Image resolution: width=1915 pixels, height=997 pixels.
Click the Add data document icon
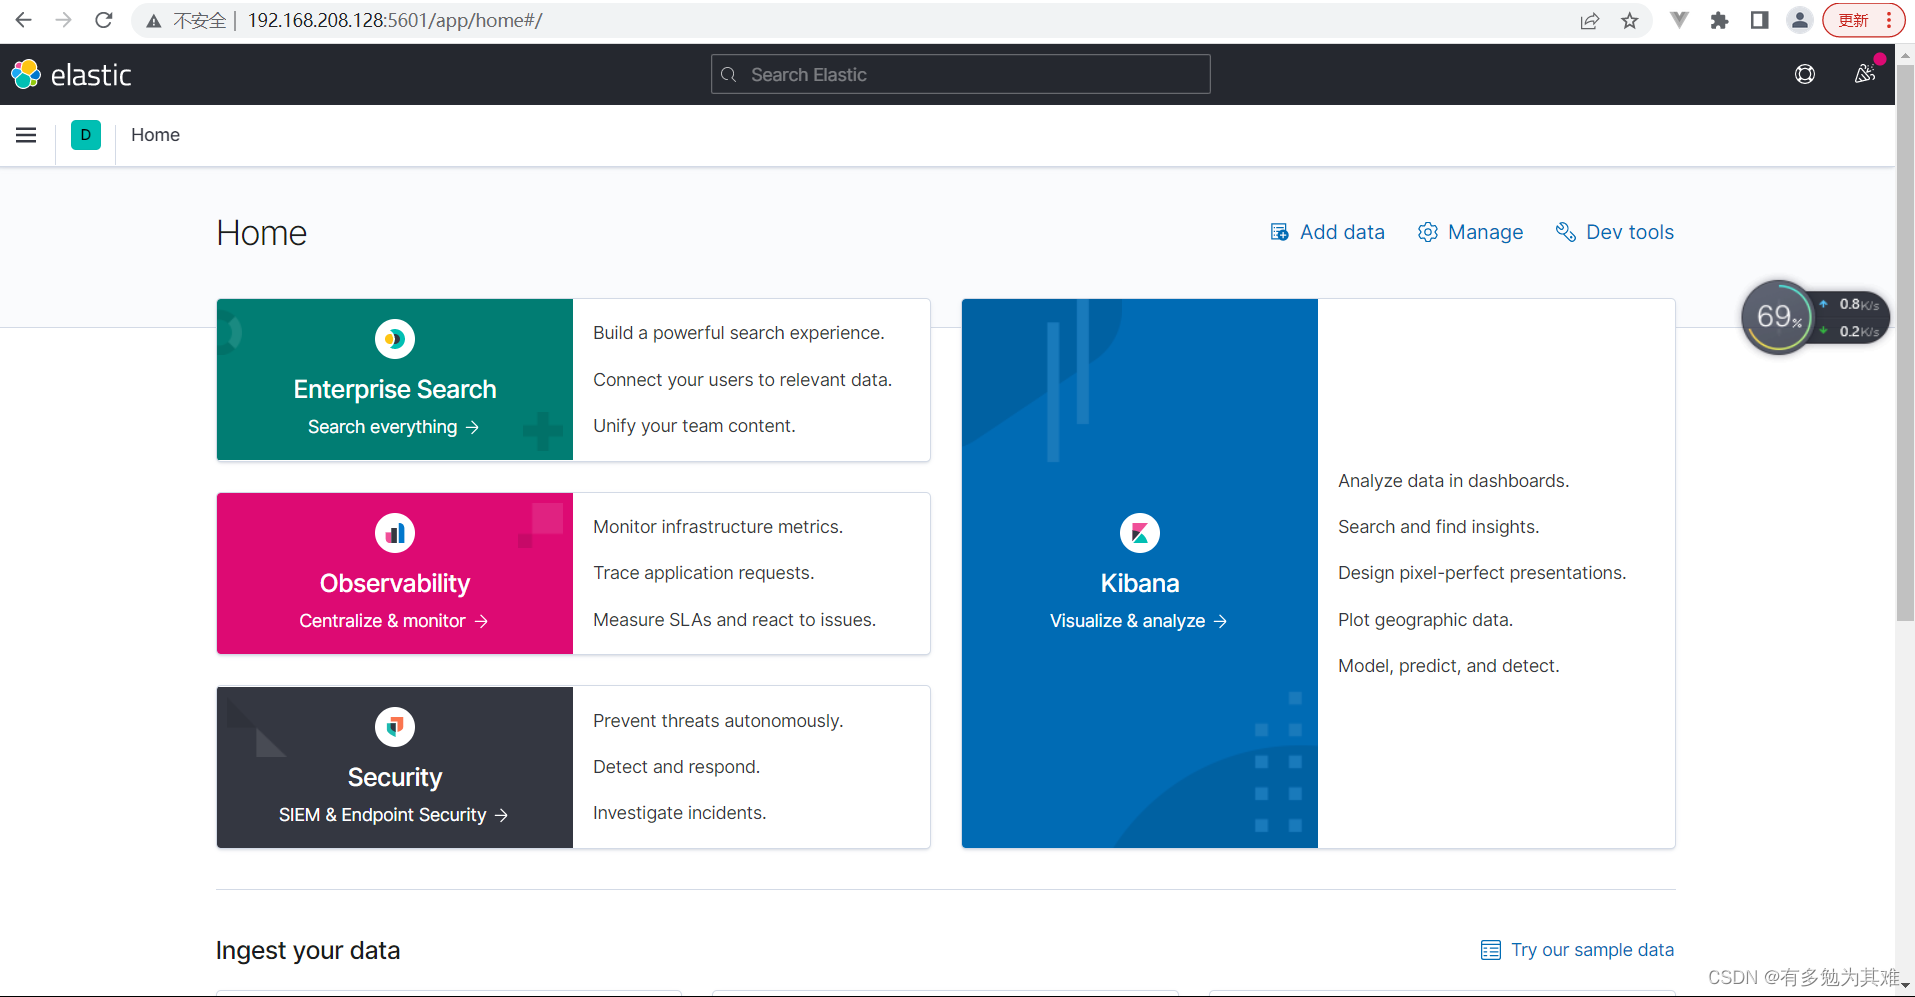pyautogui.click(x=1279, y=232)
